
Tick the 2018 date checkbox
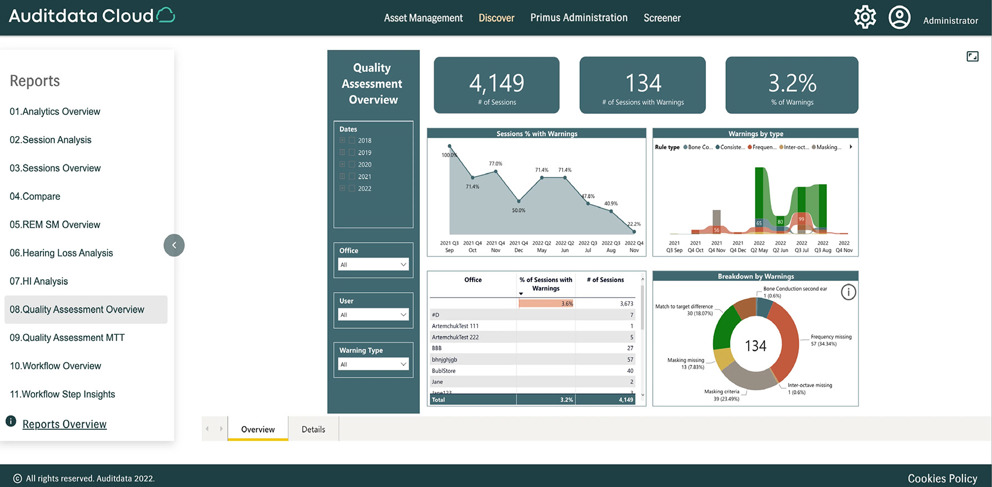[x=352, y=140]
